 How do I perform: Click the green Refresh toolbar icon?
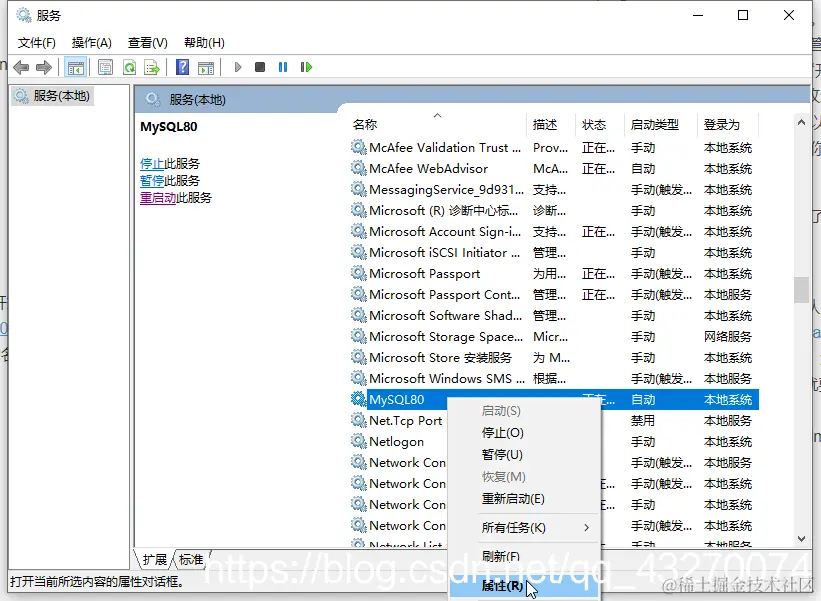tap(129, 67)
